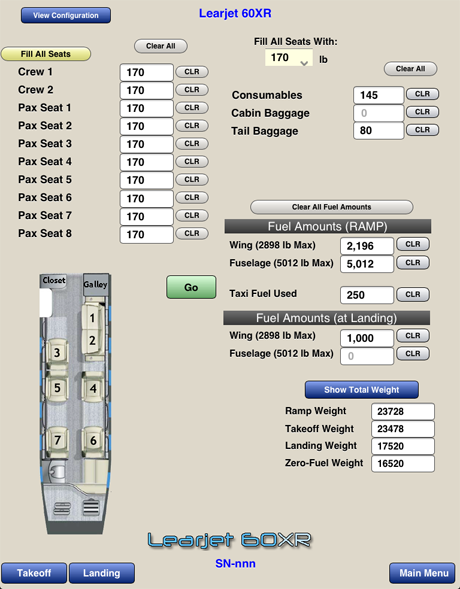Select the Ramp Weight value 23728
The image size is (460, 589).
[403, 412]
